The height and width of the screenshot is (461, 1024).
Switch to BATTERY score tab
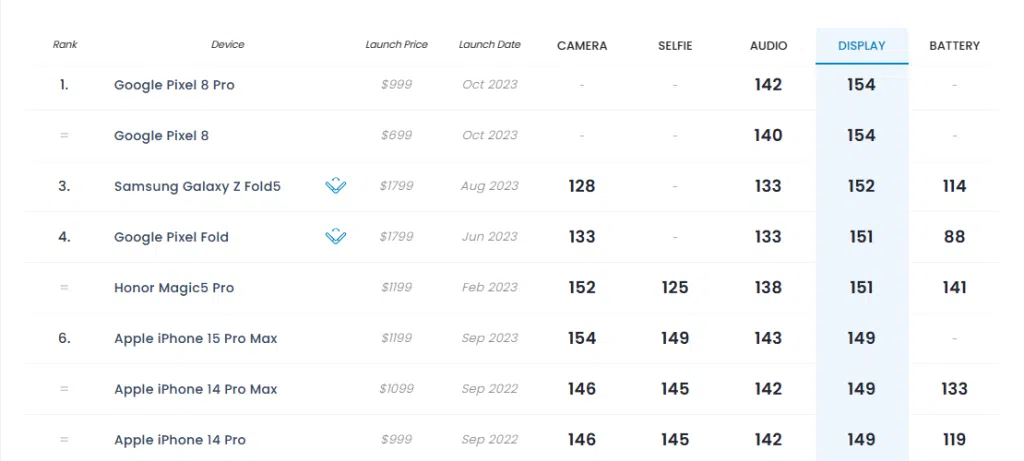click(x=954, y=46)
